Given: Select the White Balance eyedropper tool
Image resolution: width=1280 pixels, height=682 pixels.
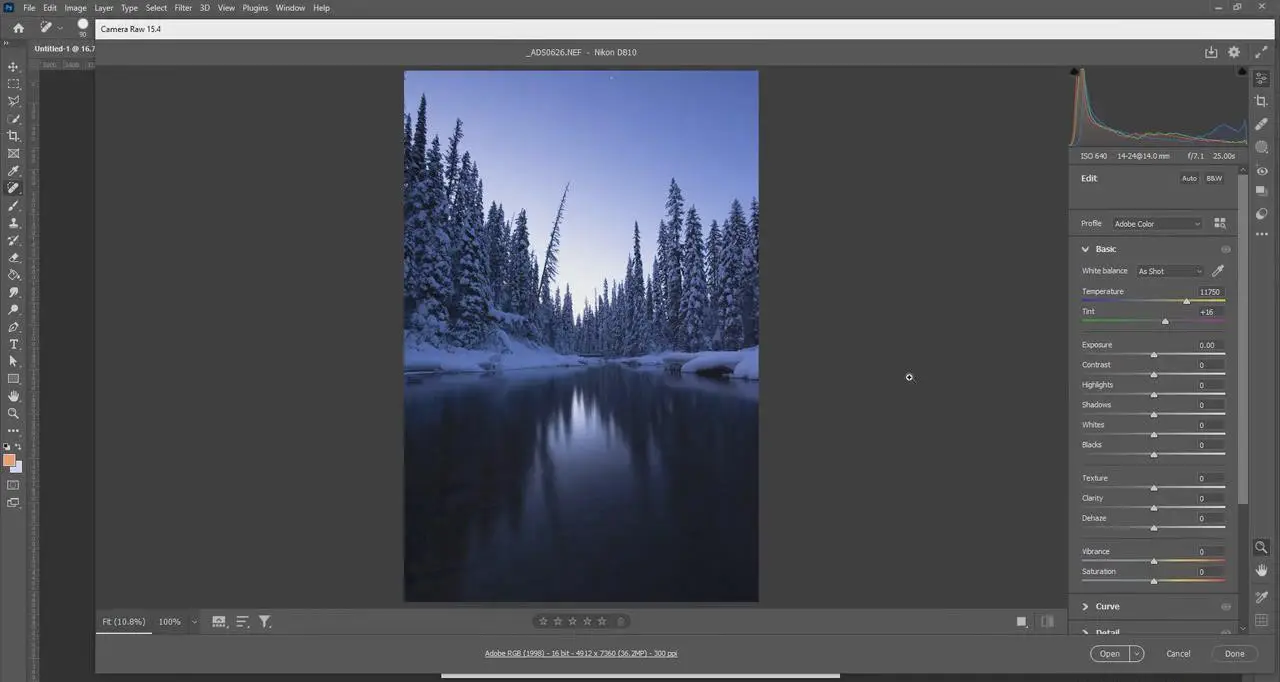Looking at the screenshot, I should click(x=1218, y=271).
